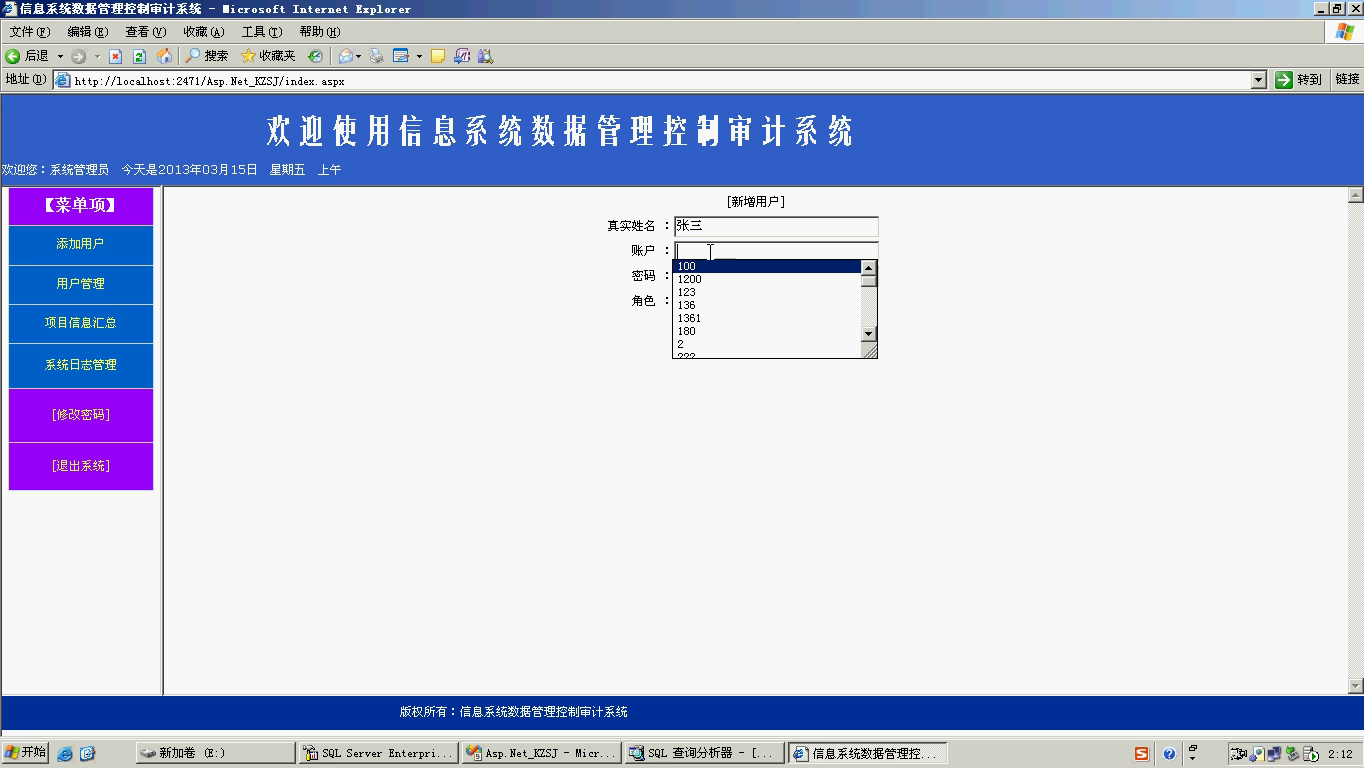Open the 帮助 menu
The width and height of the screenshot is (1364, 768).
pyautogui.click(x=320, y=32)
